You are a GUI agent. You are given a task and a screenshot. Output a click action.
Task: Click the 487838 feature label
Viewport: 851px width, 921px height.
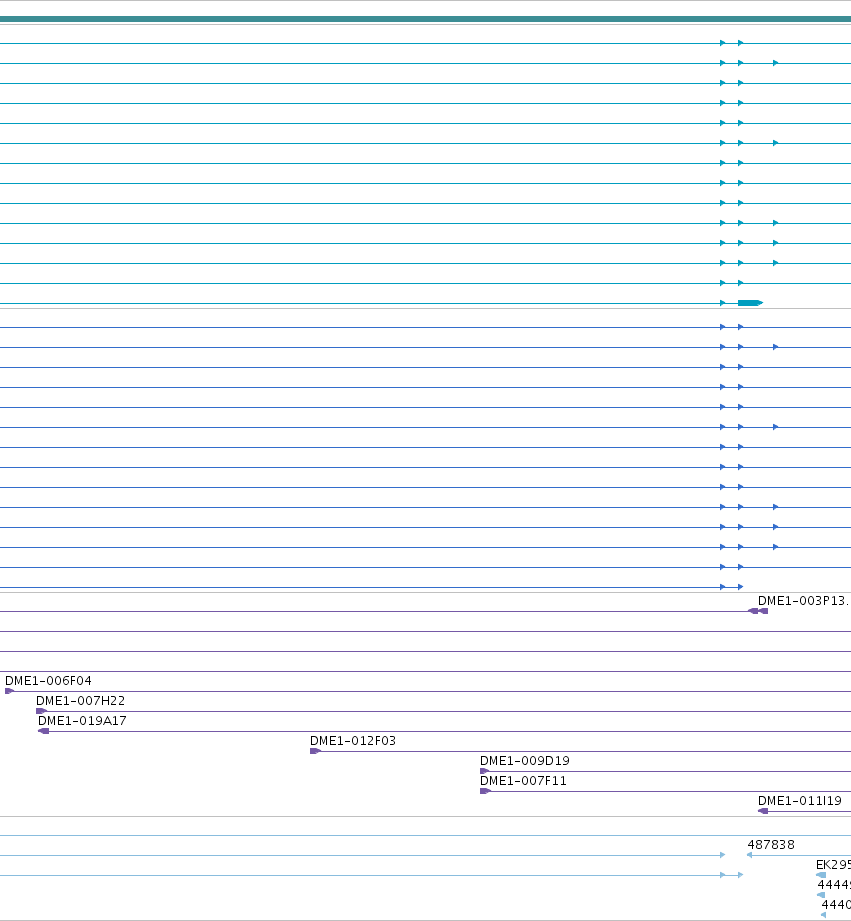pyautogui.click(x=771, y=845)
